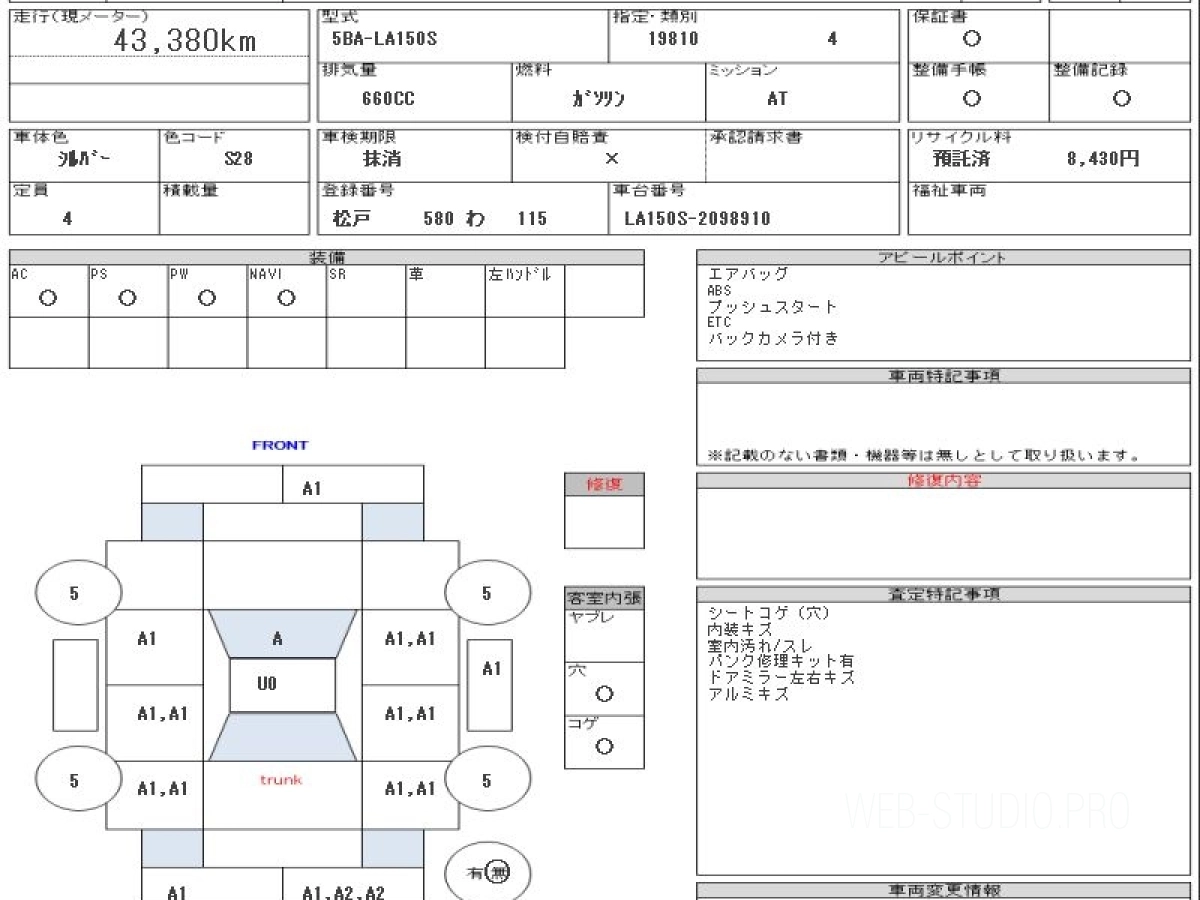This screenshot has width=1200, height=900.
Task: Select the color code S28
Action: (238, 158)
